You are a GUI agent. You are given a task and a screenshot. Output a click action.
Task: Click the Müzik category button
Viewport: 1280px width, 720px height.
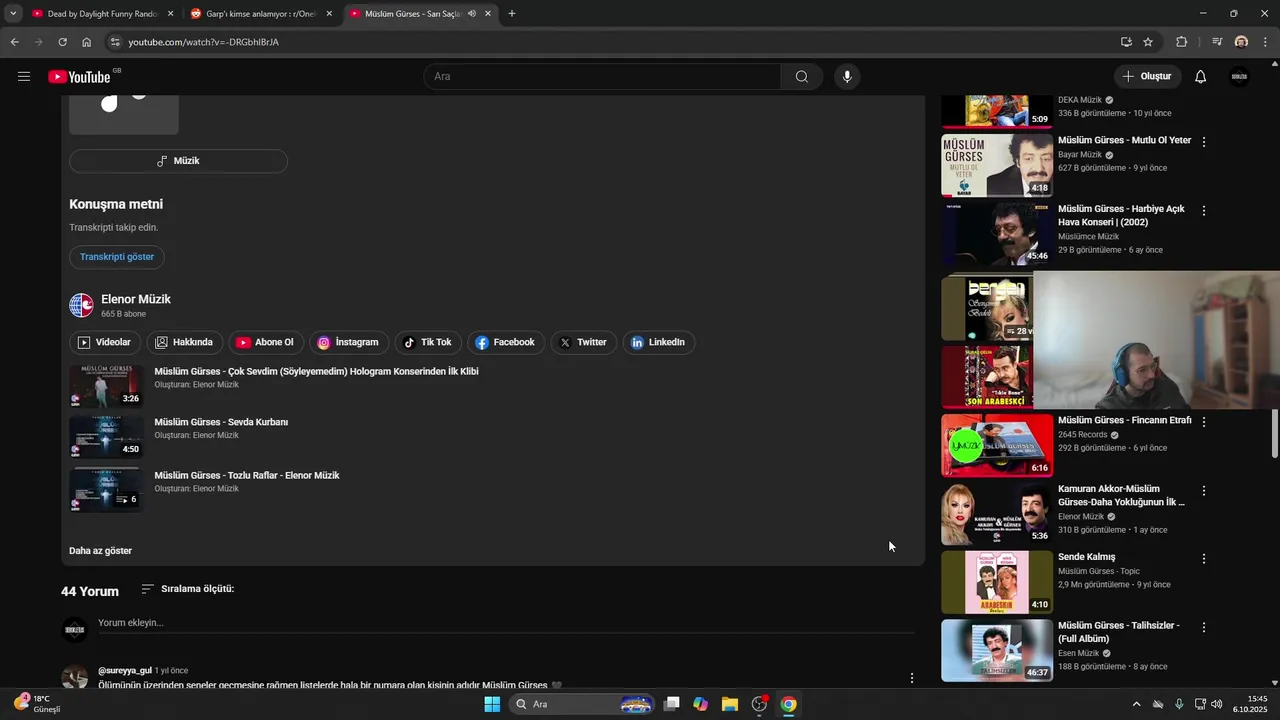click(178, 161)
